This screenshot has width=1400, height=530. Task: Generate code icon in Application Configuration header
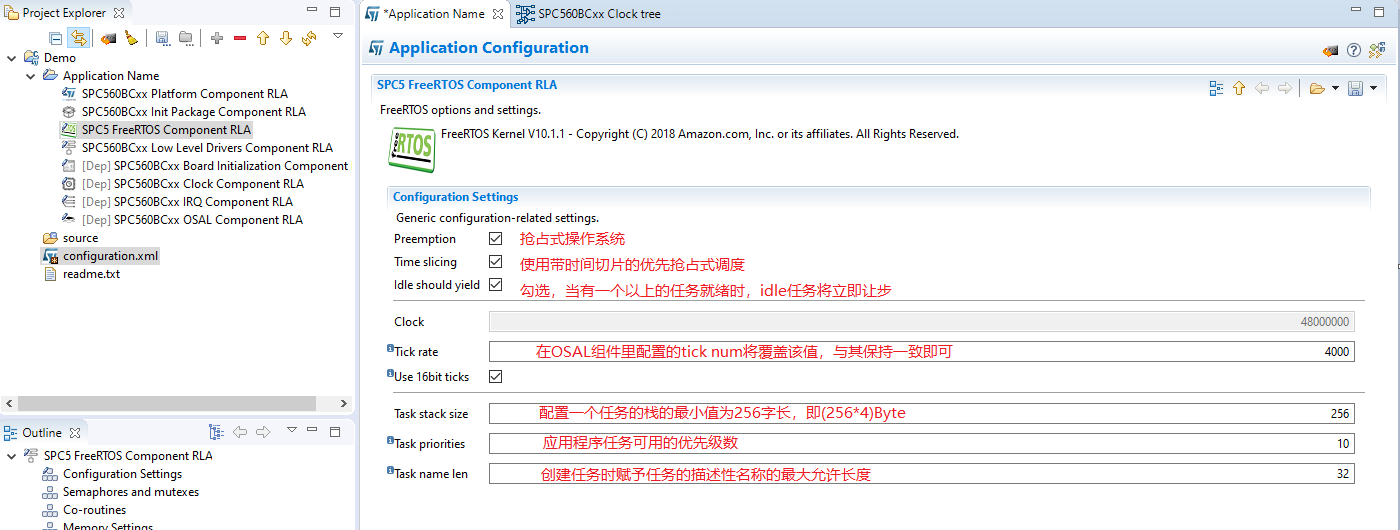1330,50
